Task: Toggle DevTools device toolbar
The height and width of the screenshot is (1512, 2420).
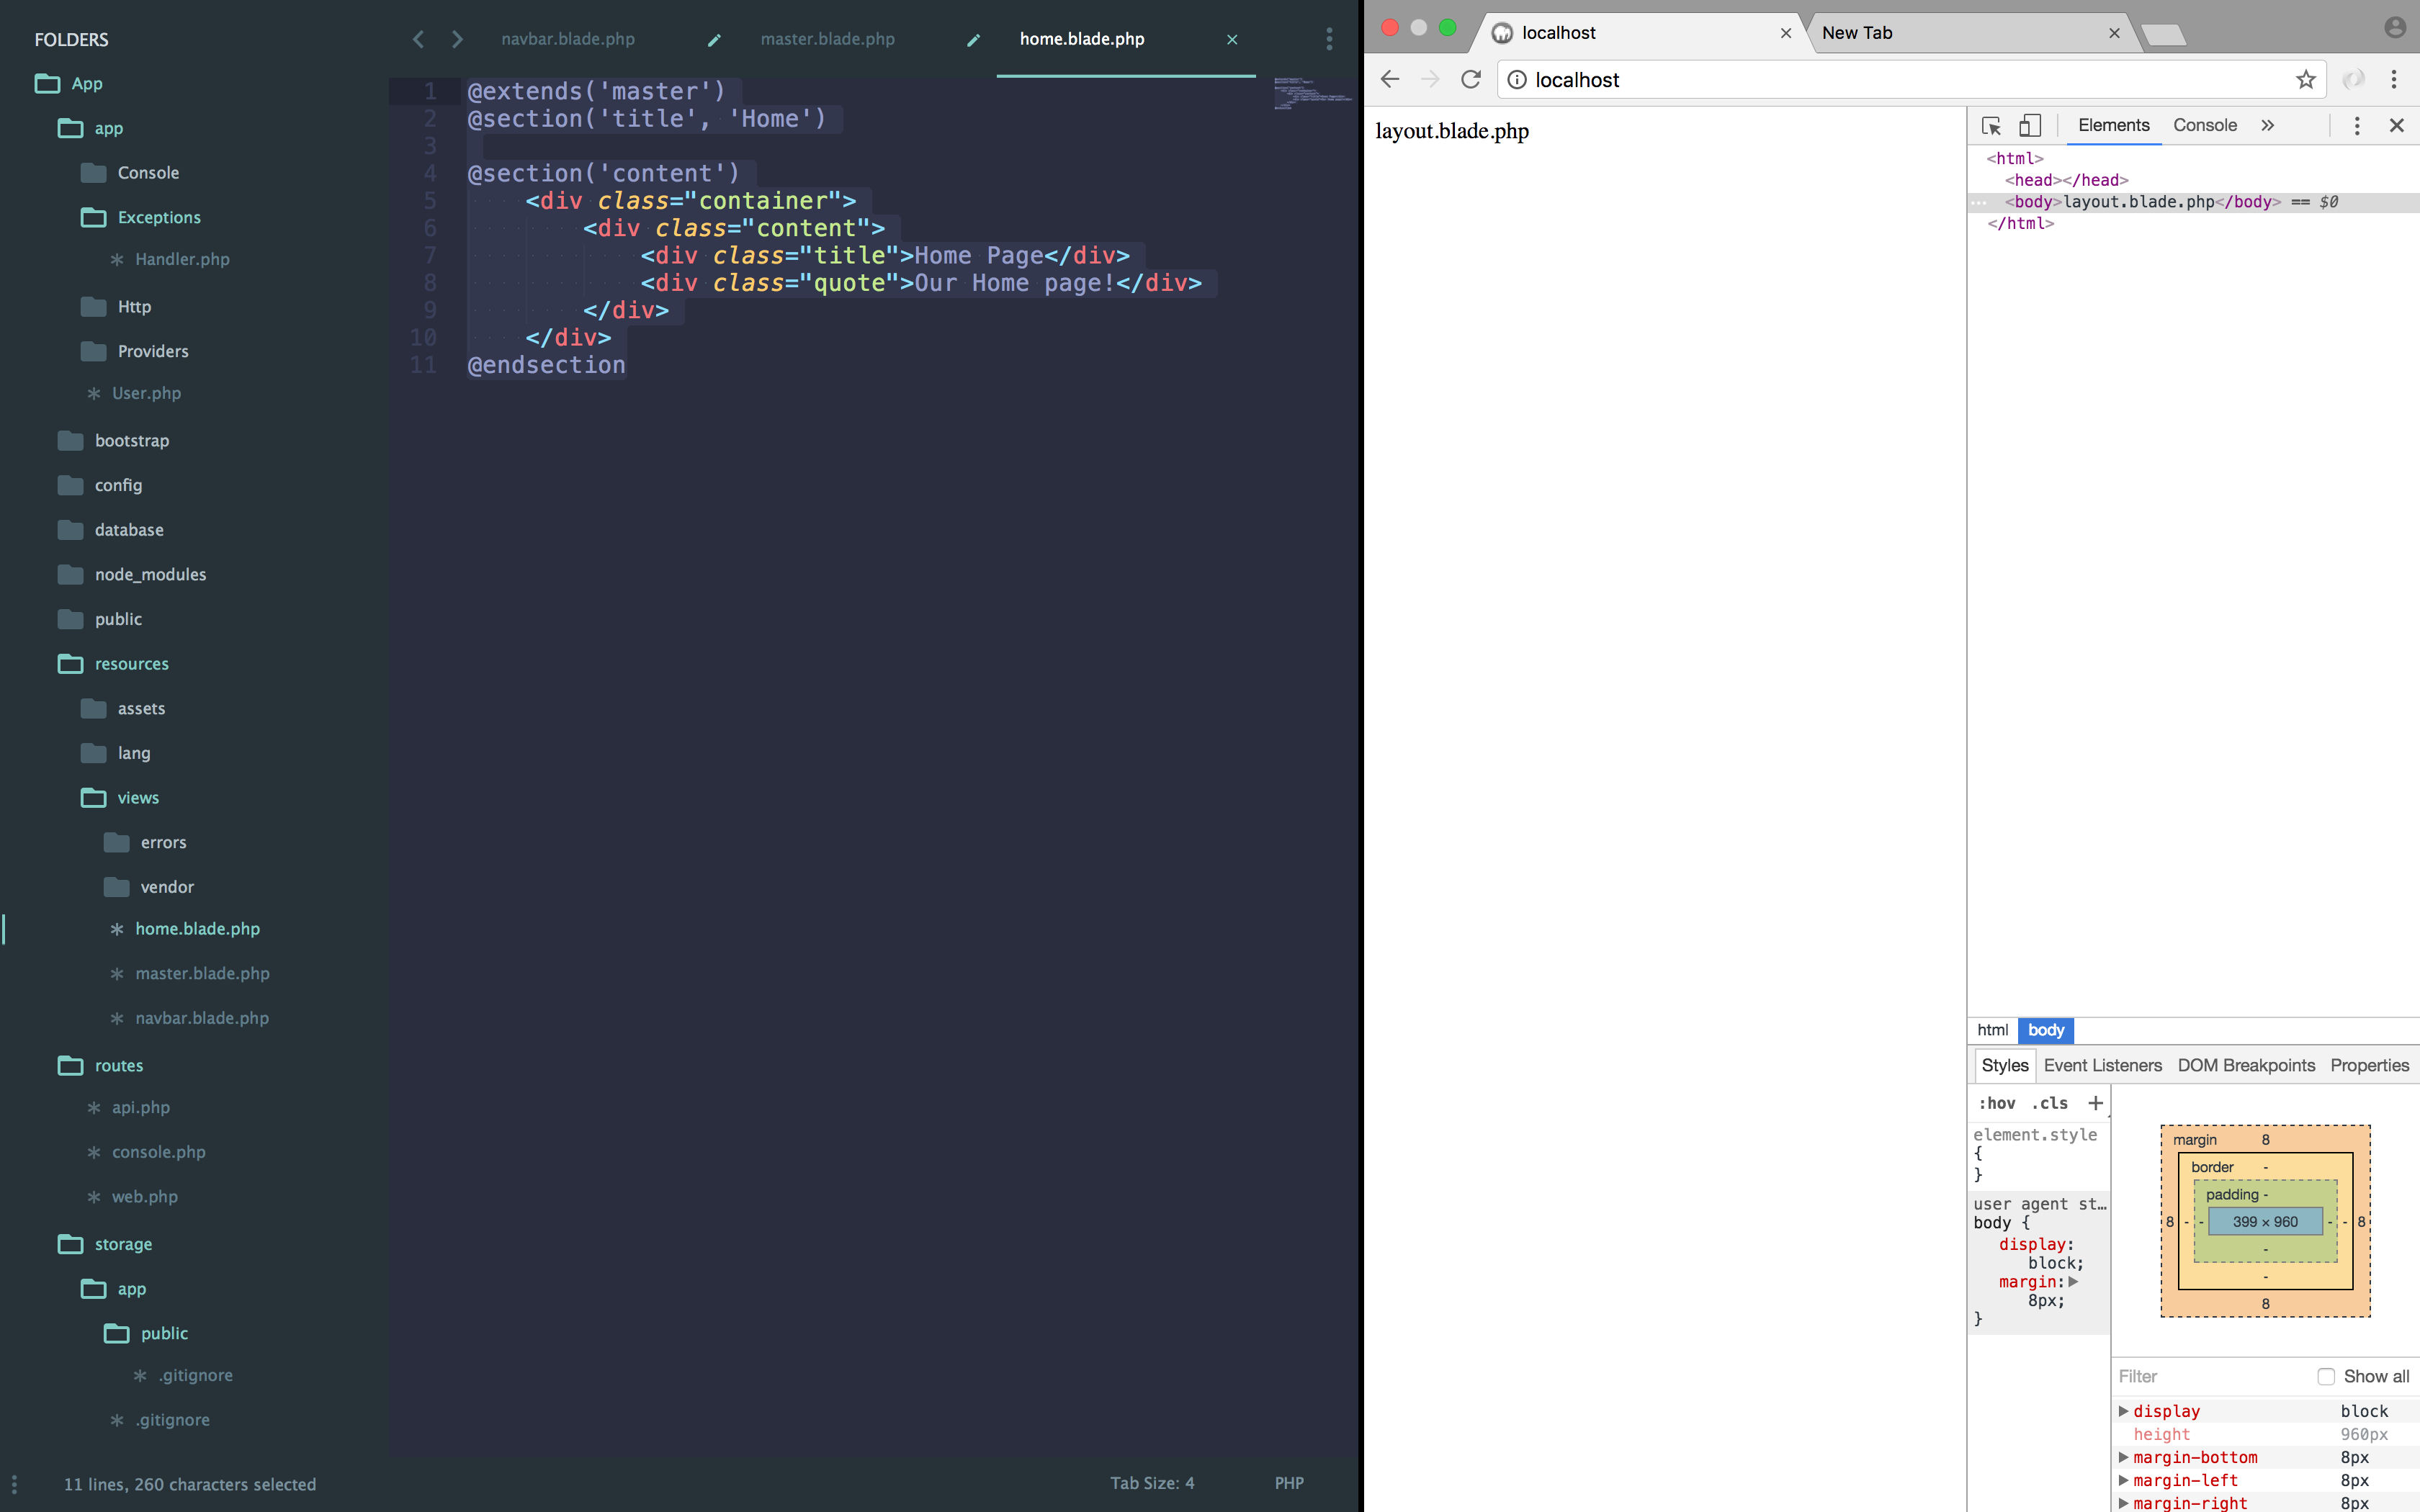Action: [2030, 126]
